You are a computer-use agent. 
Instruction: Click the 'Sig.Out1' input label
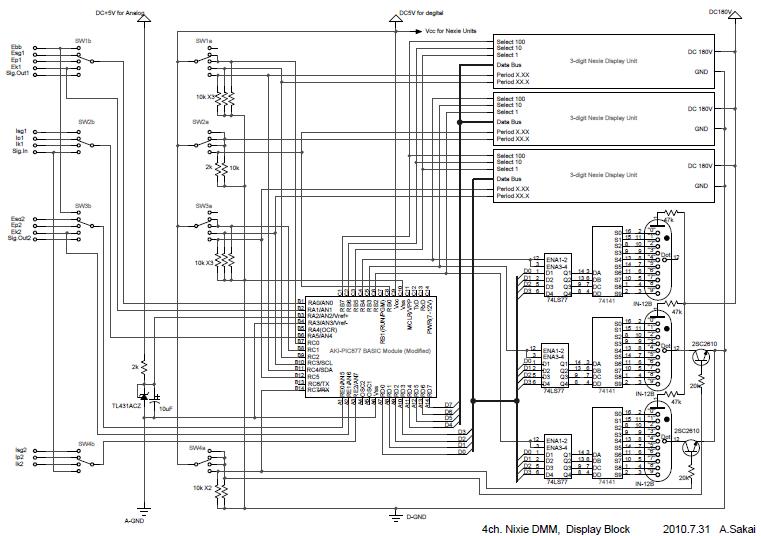tap(17, 73)
